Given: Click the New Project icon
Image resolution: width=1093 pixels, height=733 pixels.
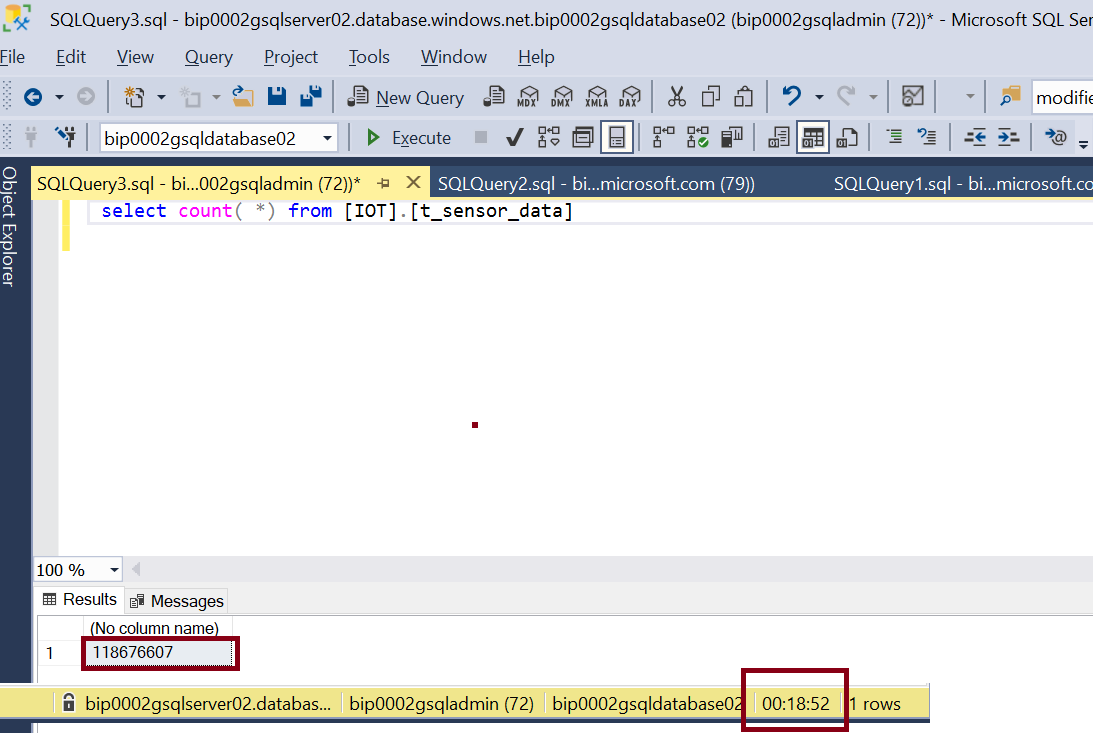Looking at the screenshot, I should click(x=135, y=97).
